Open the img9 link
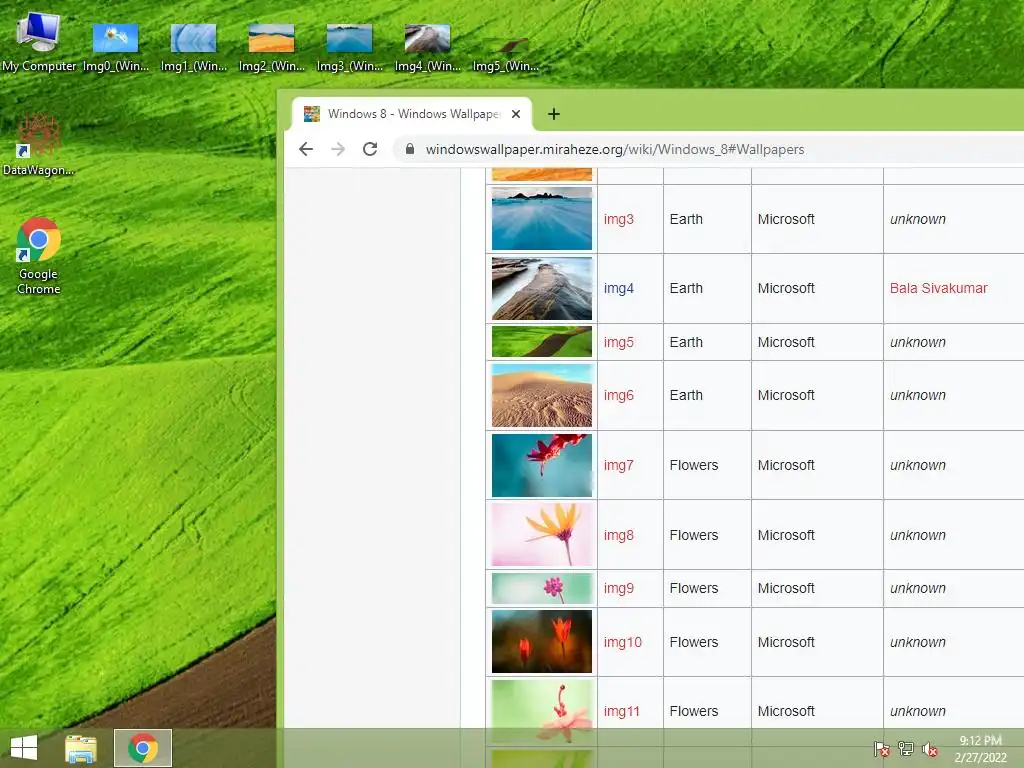1024x768 pixels. 618,588
